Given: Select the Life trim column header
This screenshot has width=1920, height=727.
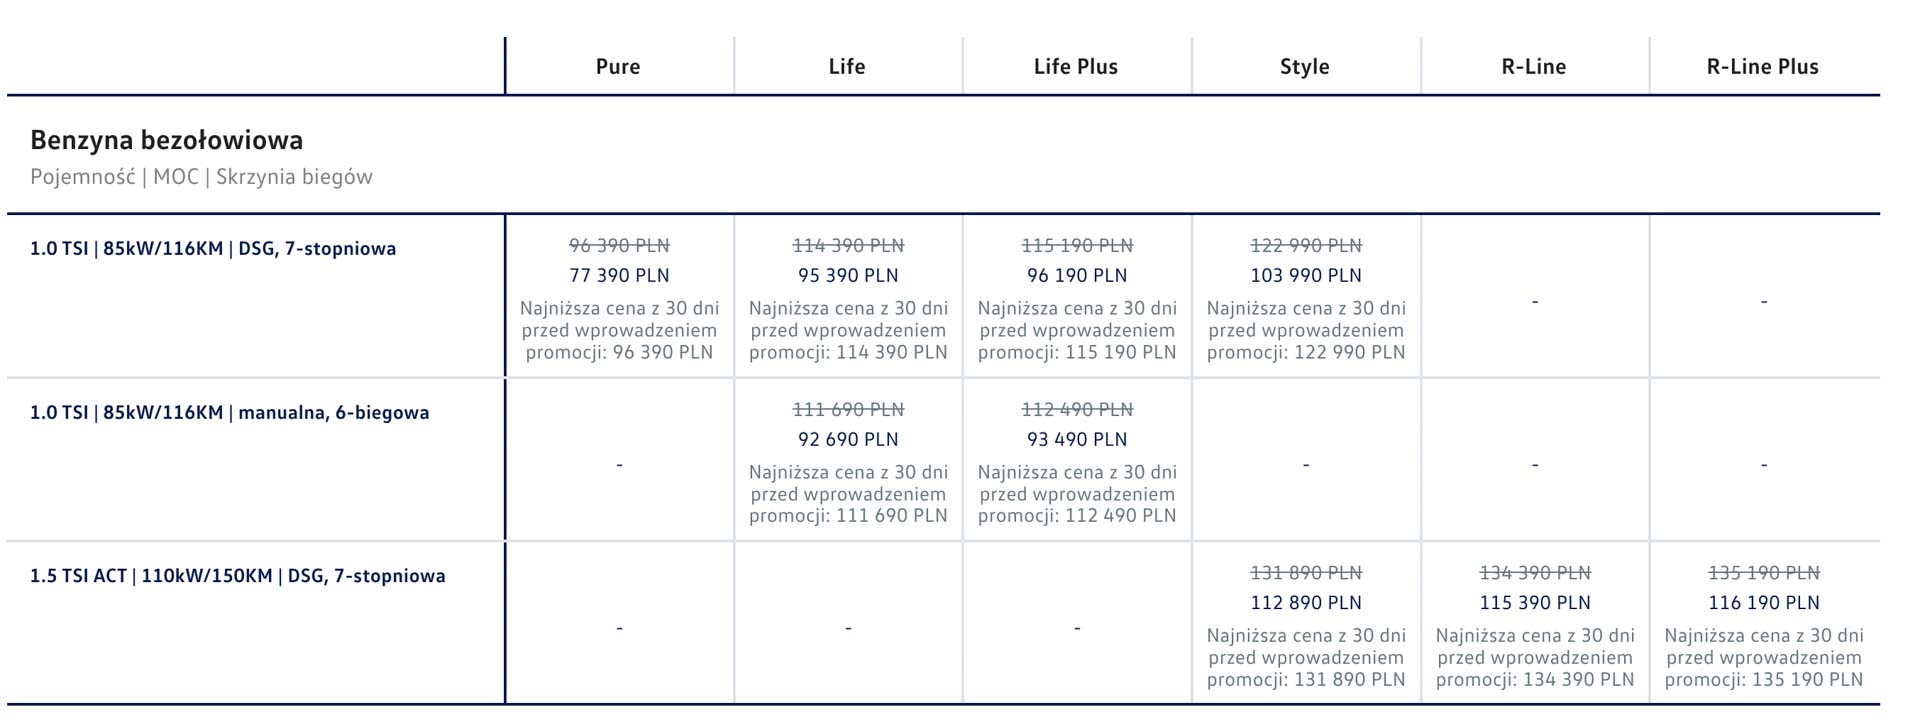Looking at the screenshot, I should pos(847,67).
